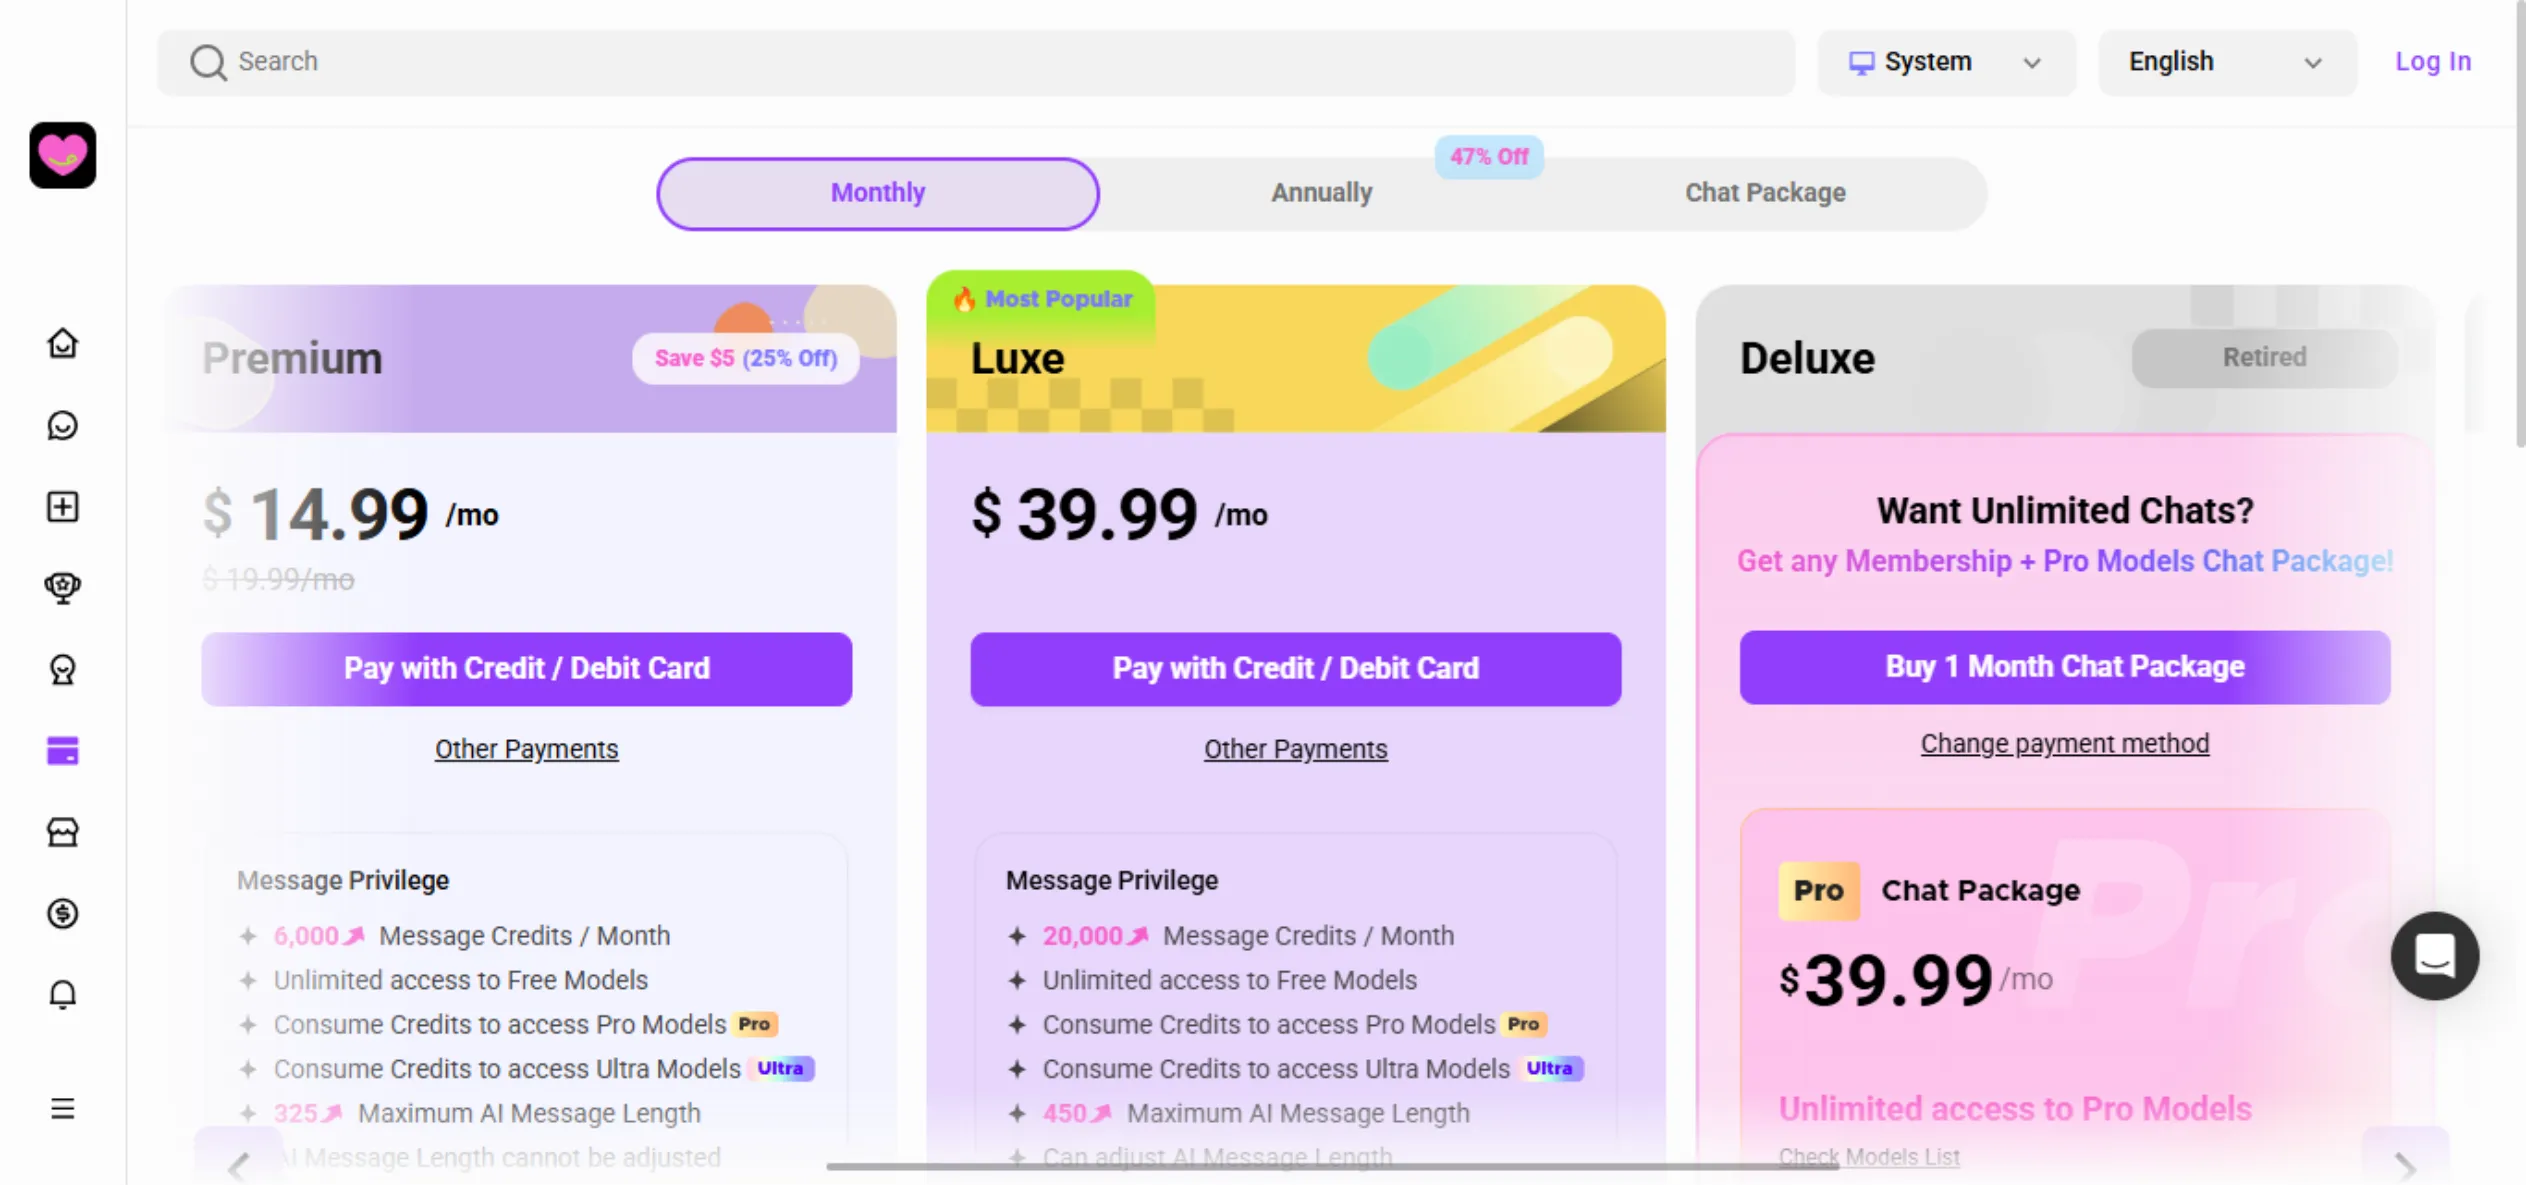The image size is (2526, 1186).
Task: Switch to Chat Package option
Action: 1765,193
